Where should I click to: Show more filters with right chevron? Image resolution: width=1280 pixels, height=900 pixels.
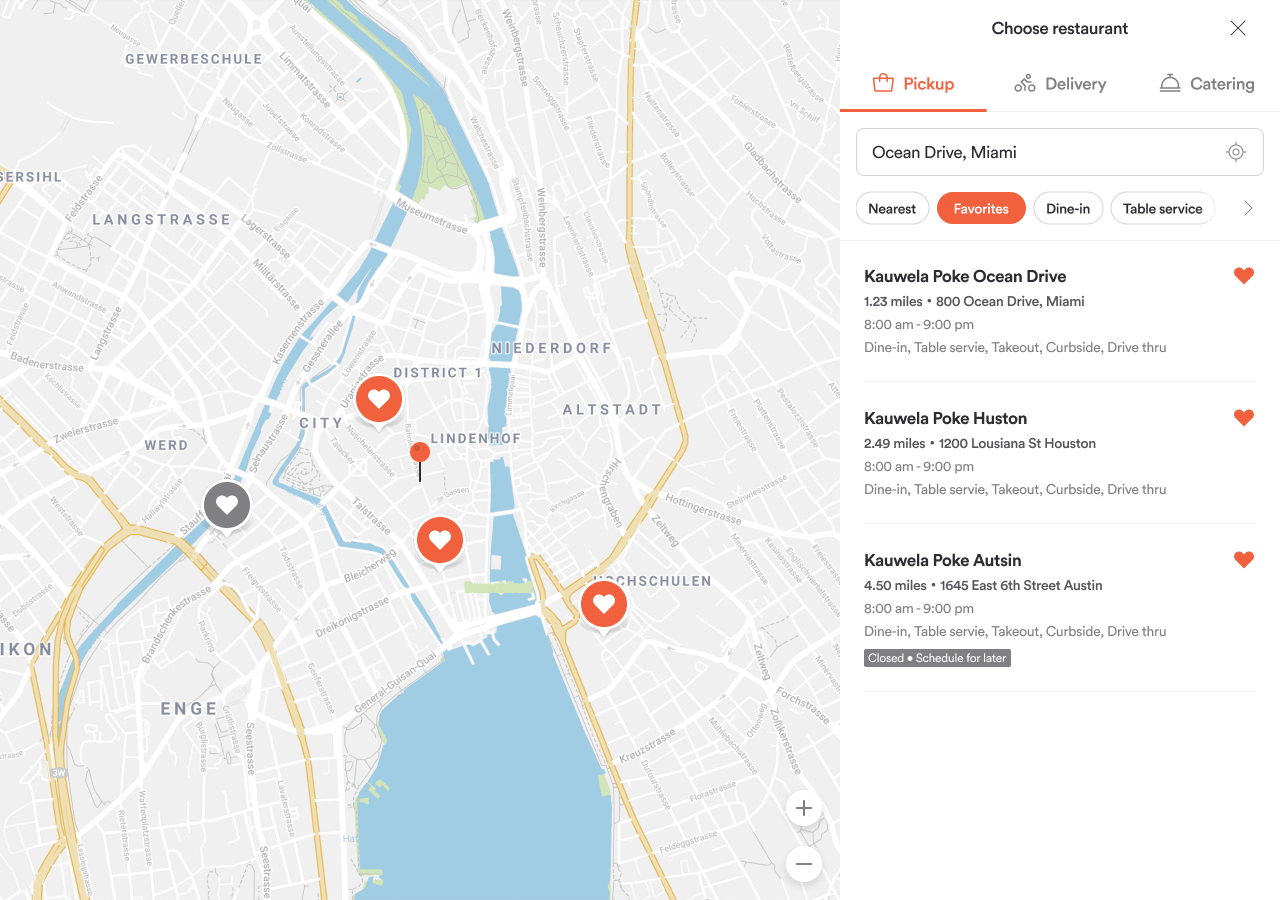(x=1248, y=208)
